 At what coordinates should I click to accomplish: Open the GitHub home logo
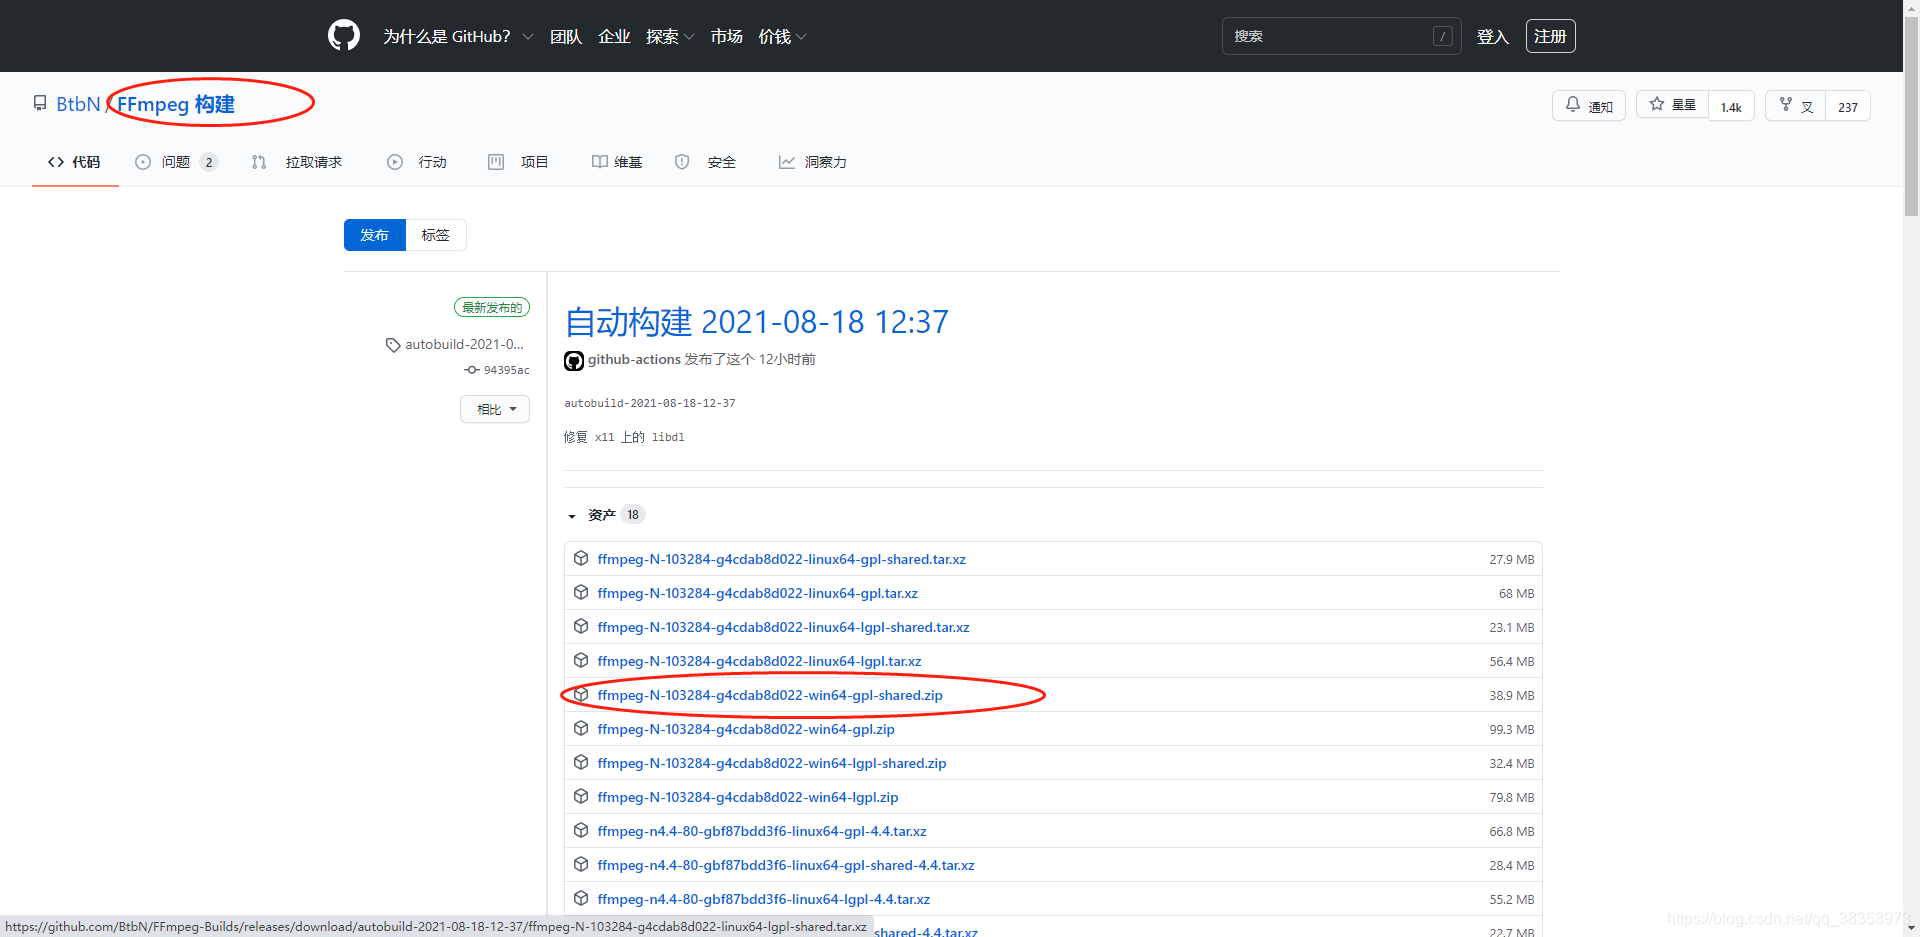344,36
